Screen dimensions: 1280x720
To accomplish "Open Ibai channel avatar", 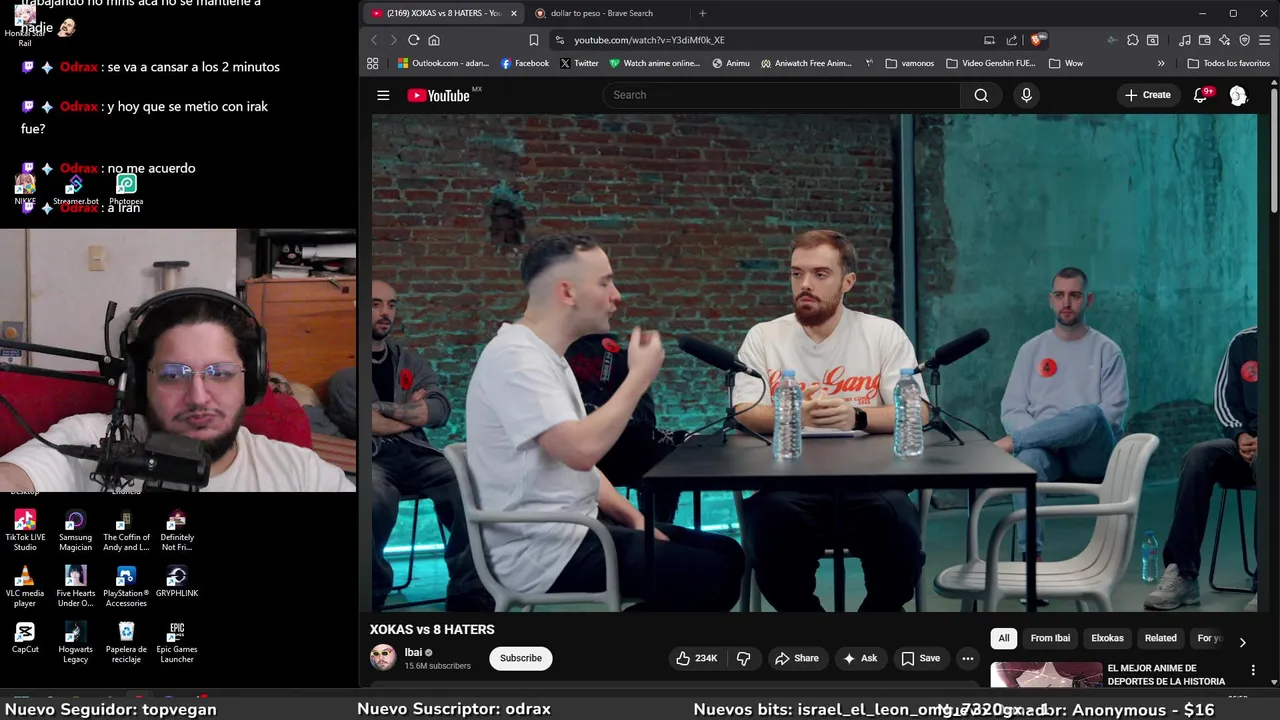I will [x=383, y=658].
